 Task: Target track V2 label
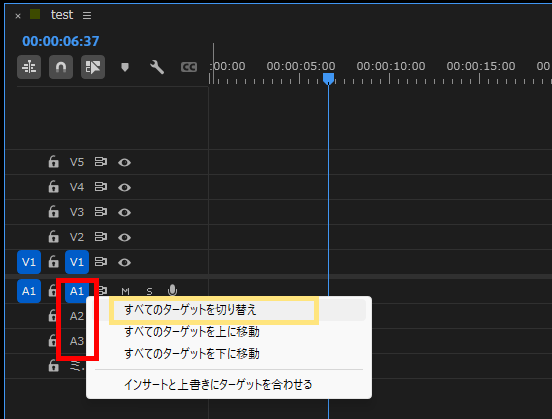[x=77, y=237]
